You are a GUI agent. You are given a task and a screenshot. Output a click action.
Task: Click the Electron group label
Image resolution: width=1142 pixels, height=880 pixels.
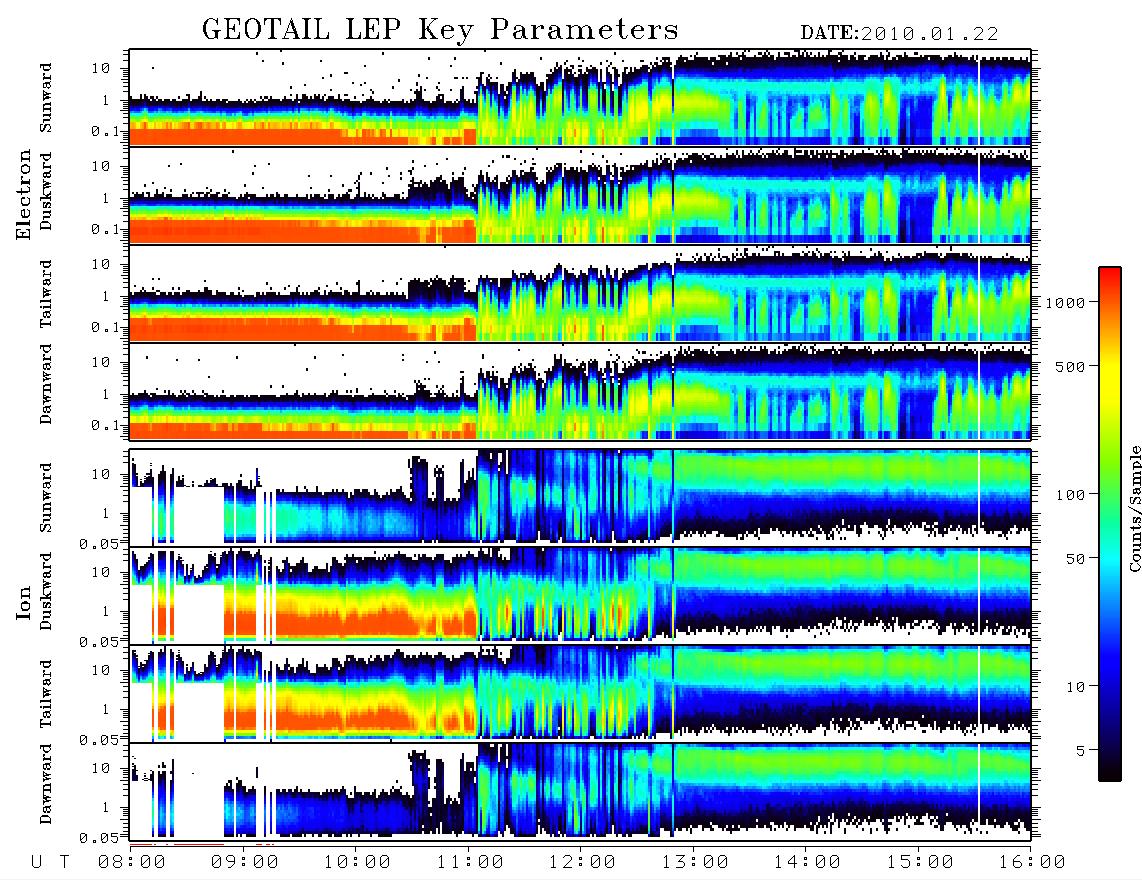[x=24, y=195]
